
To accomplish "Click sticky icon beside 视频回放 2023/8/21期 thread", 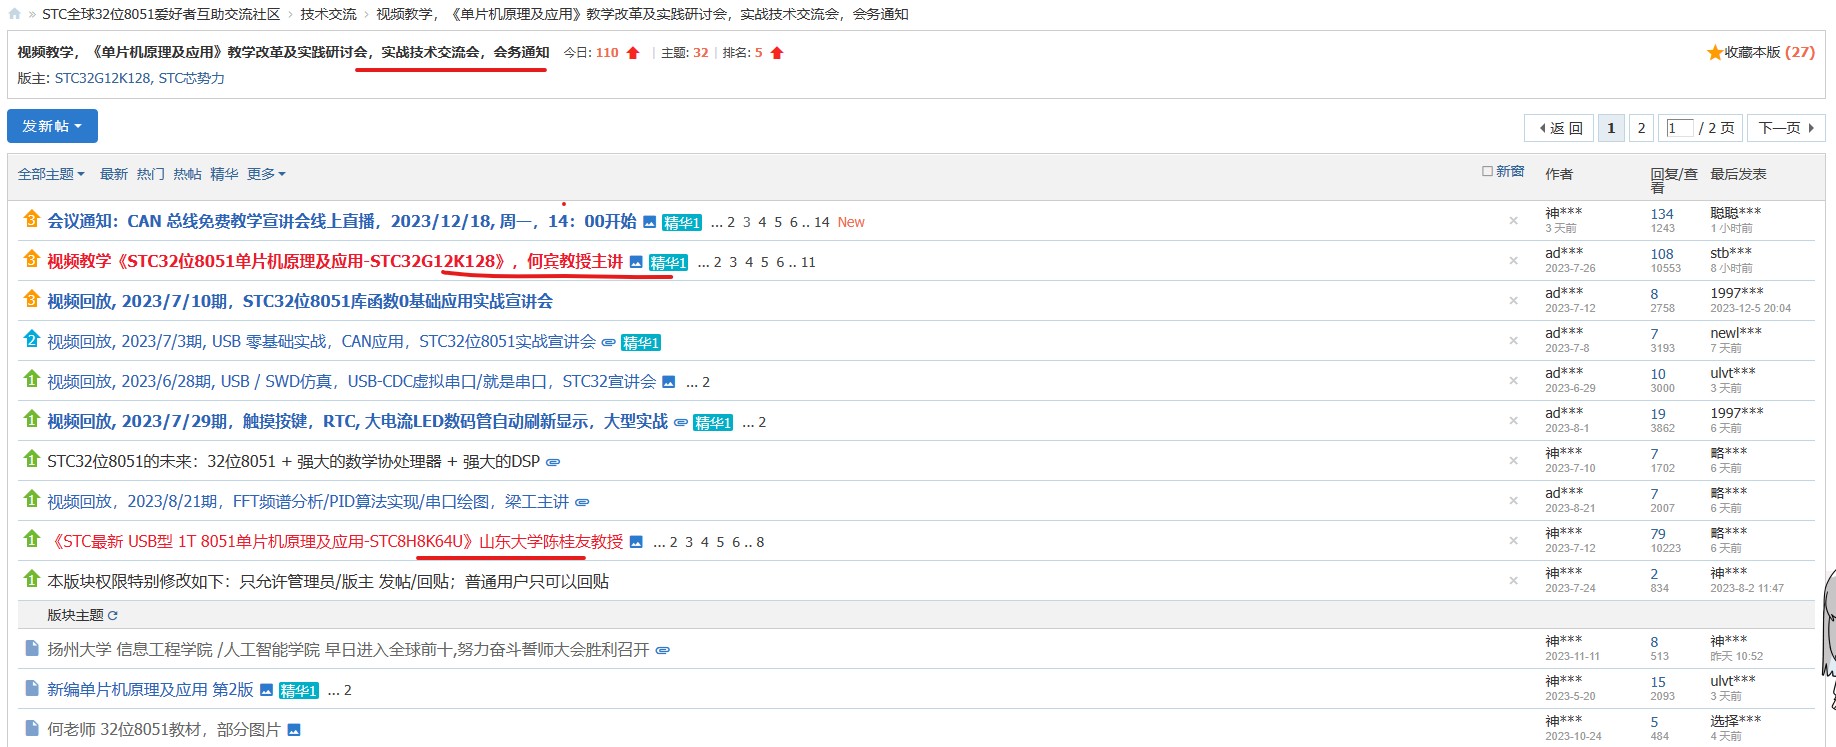I will pyautogui.click(x=31, y=499).
